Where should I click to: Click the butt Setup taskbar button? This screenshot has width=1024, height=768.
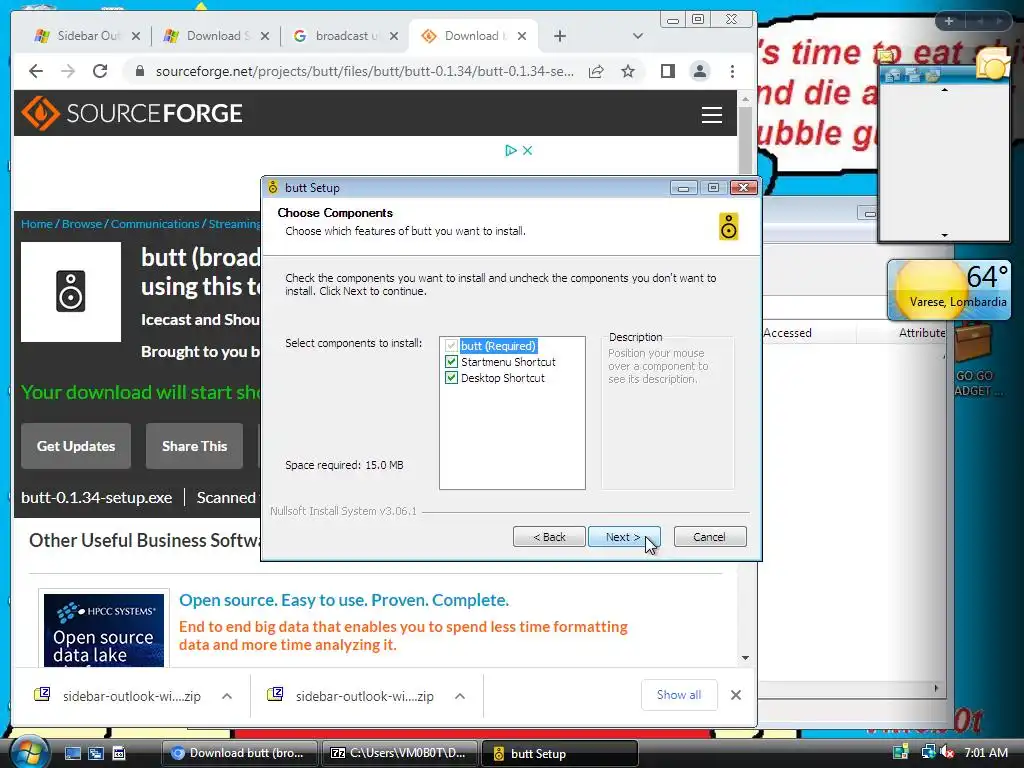click(560, 753)
